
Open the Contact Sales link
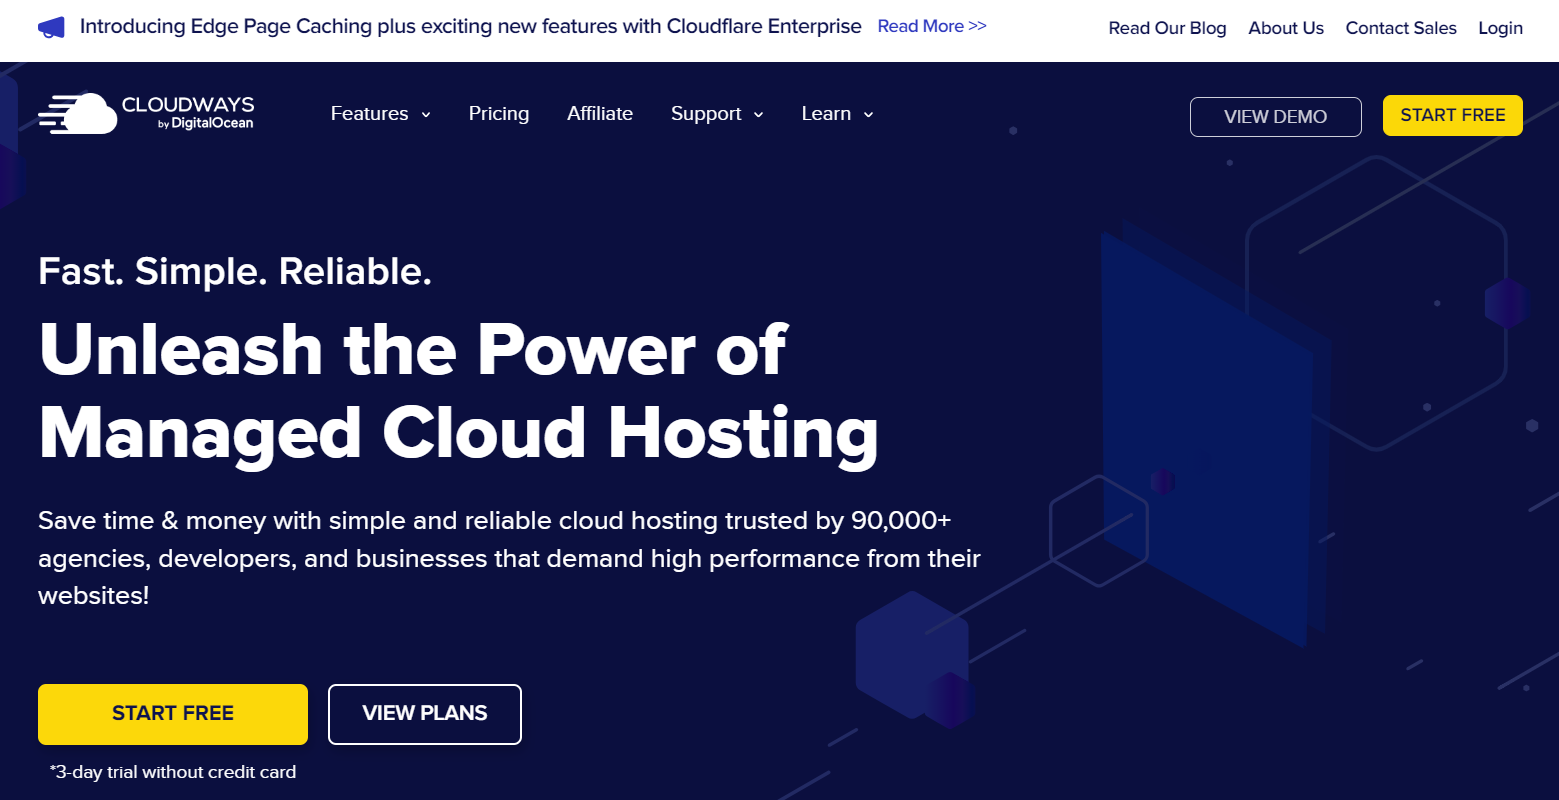point(1401,28)
